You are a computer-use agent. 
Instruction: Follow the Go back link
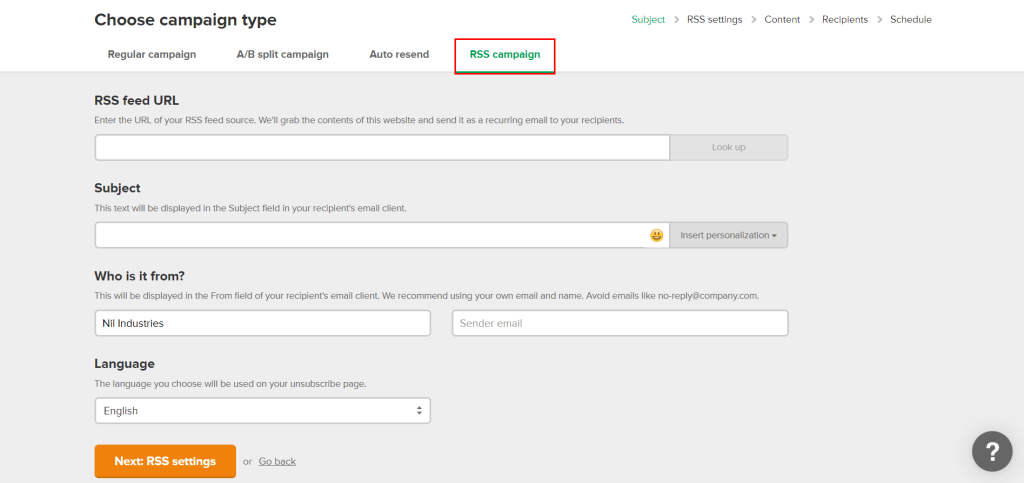(277, 461)
